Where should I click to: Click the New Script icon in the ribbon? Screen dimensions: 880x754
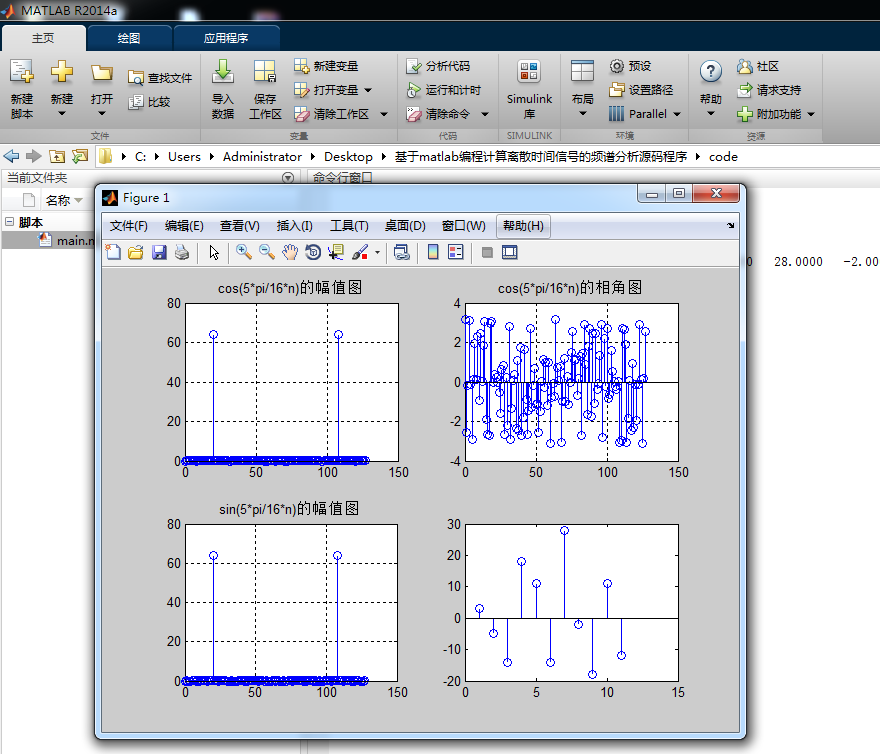[22, 72]
